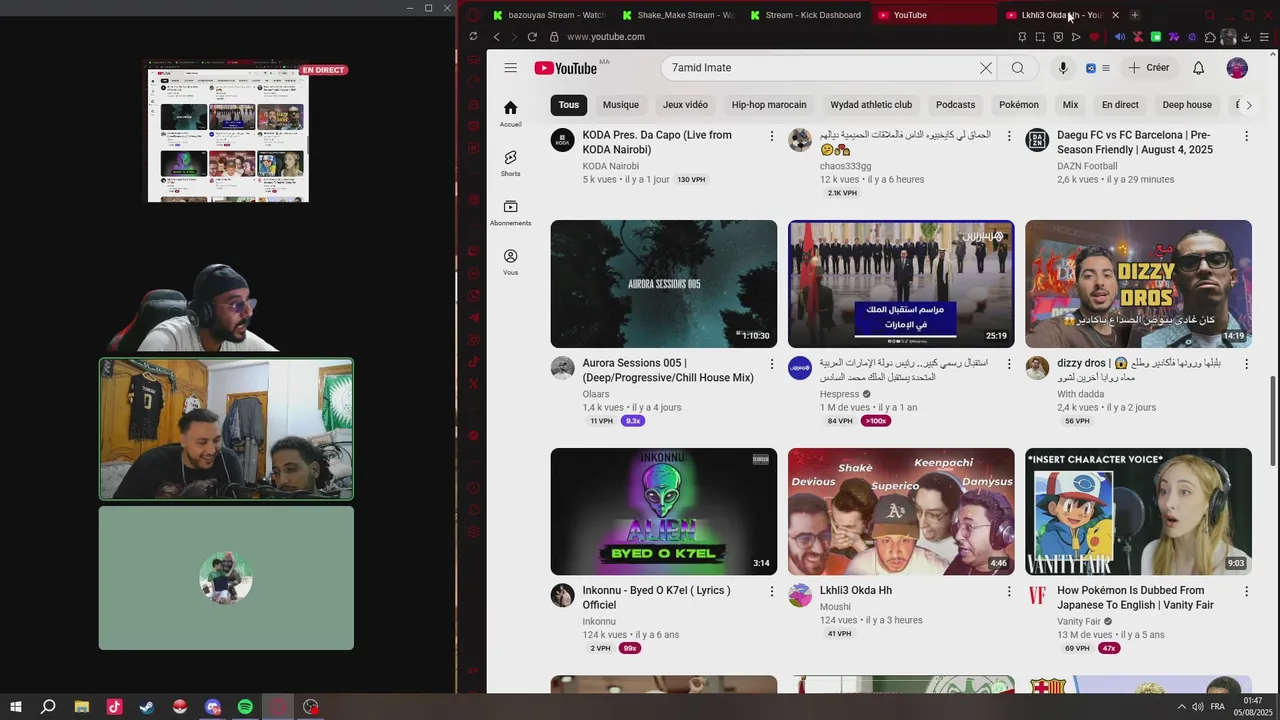The height and width of the screenshot is (720, 1280).
Task: Open browser extensions puzzle icon
Action: coord(1210,37)
